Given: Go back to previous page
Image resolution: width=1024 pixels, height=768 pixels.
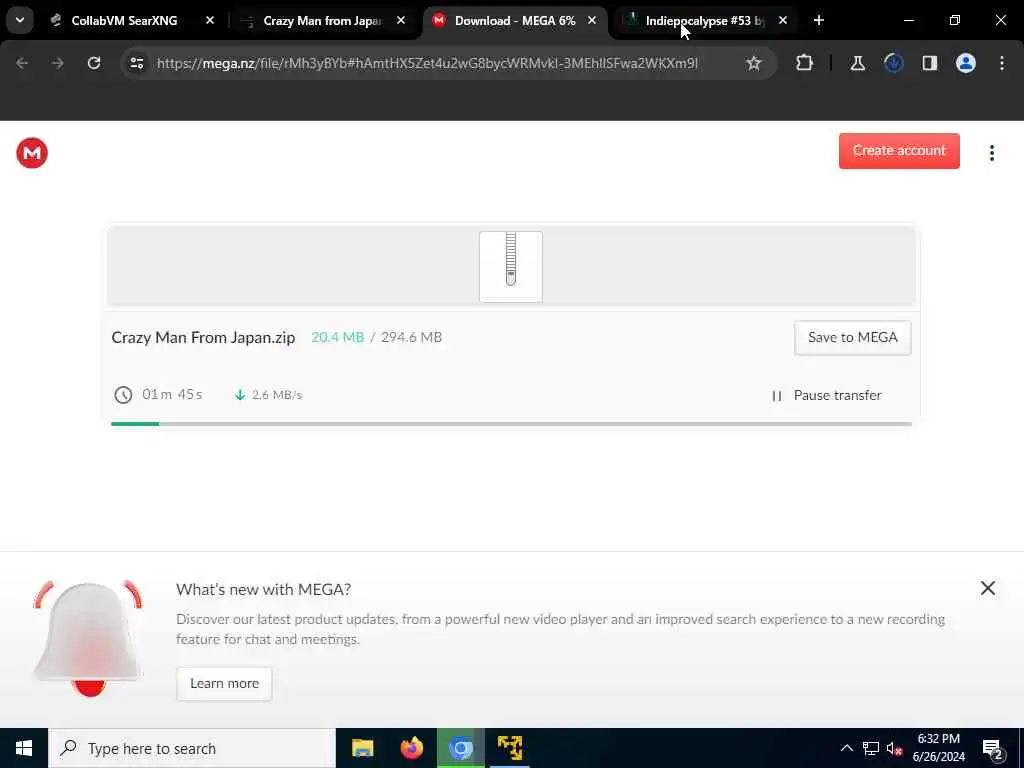Looking at the screenshot, I should point(22,63).
